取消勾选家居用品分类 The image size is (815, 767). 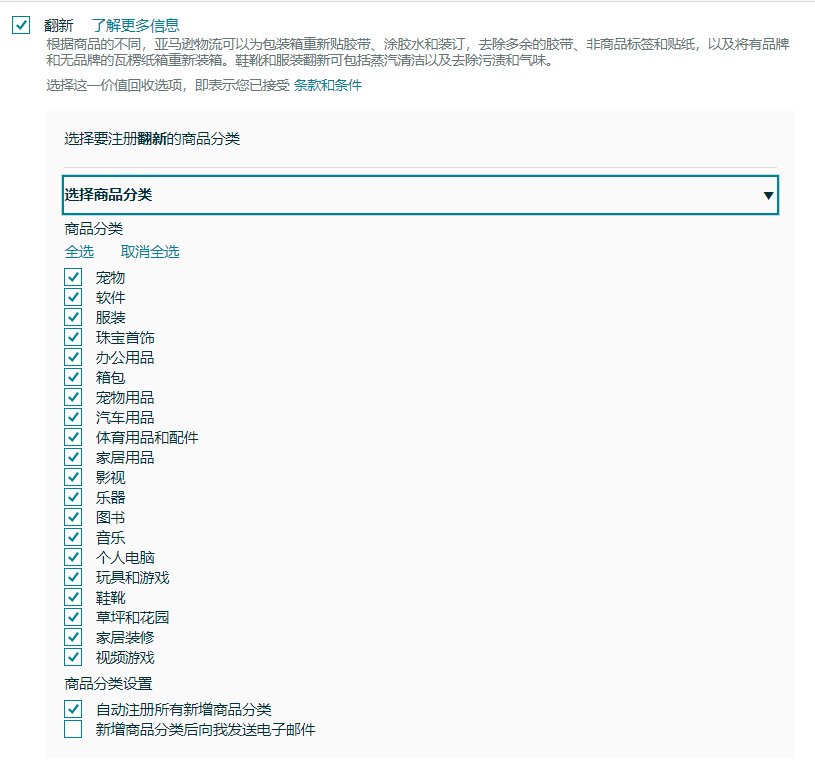(73, 457)
